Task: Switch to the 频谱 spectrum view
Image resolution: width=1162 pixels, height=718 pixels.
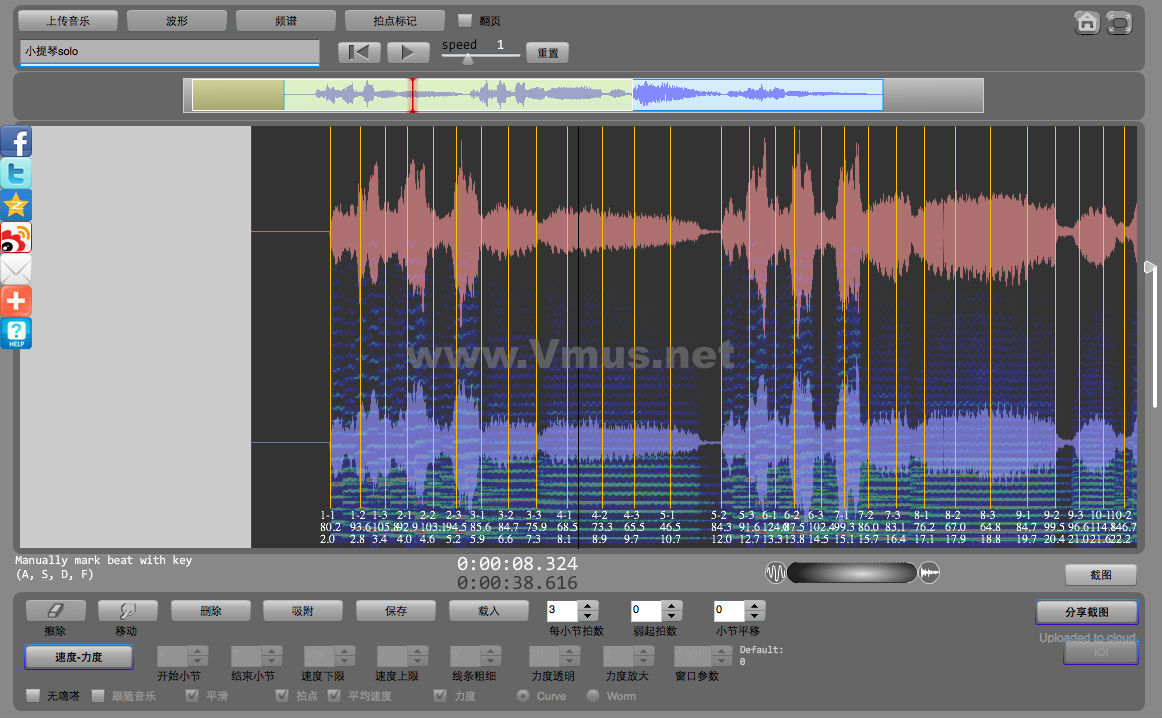Action: (286, 20)
